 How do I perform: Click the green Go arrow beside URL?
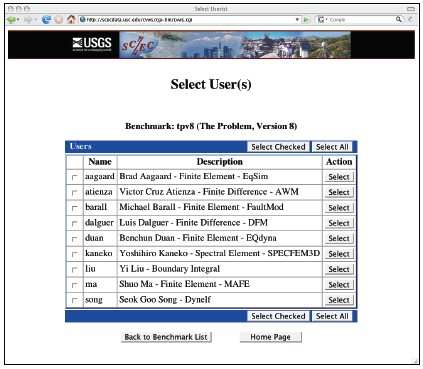[306, 20]
